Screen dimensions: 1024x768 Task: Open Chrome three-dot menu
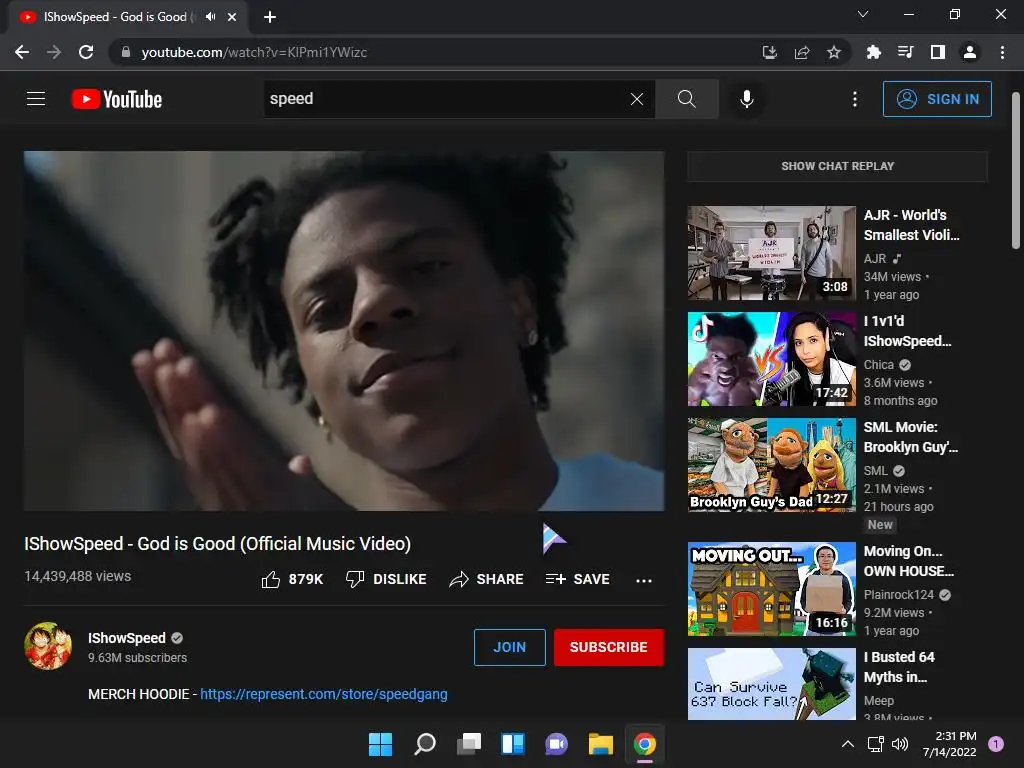1002,52
